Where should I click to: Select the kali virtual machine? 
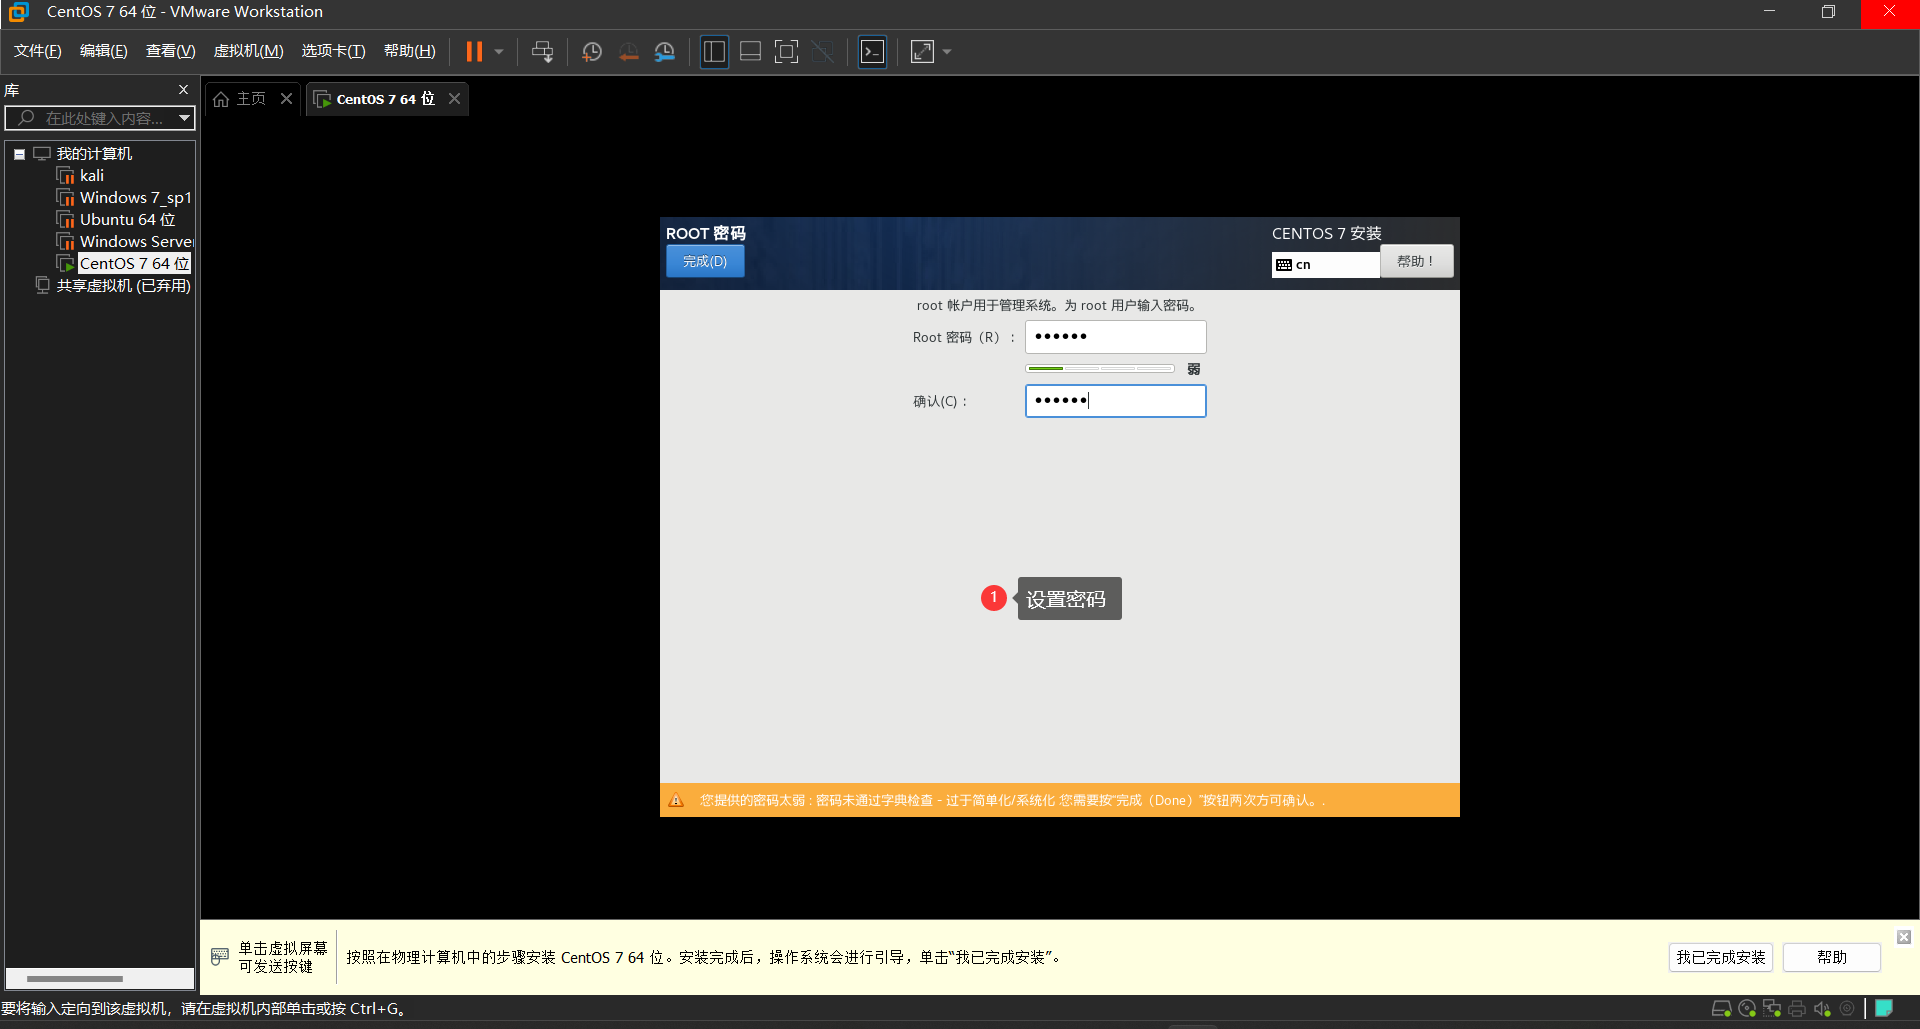pyautogui.click(x=92, y=176)
